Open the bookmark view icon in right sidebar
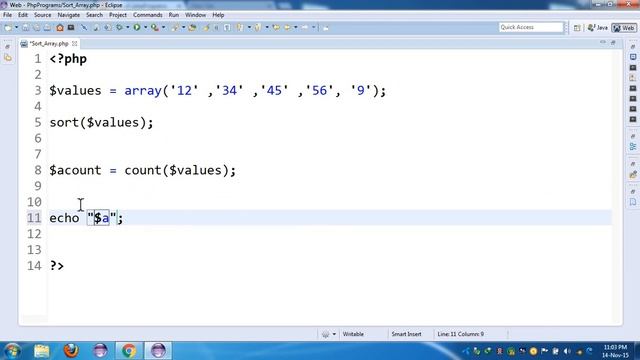Viewport: 640px width, 360px height. 633,202
